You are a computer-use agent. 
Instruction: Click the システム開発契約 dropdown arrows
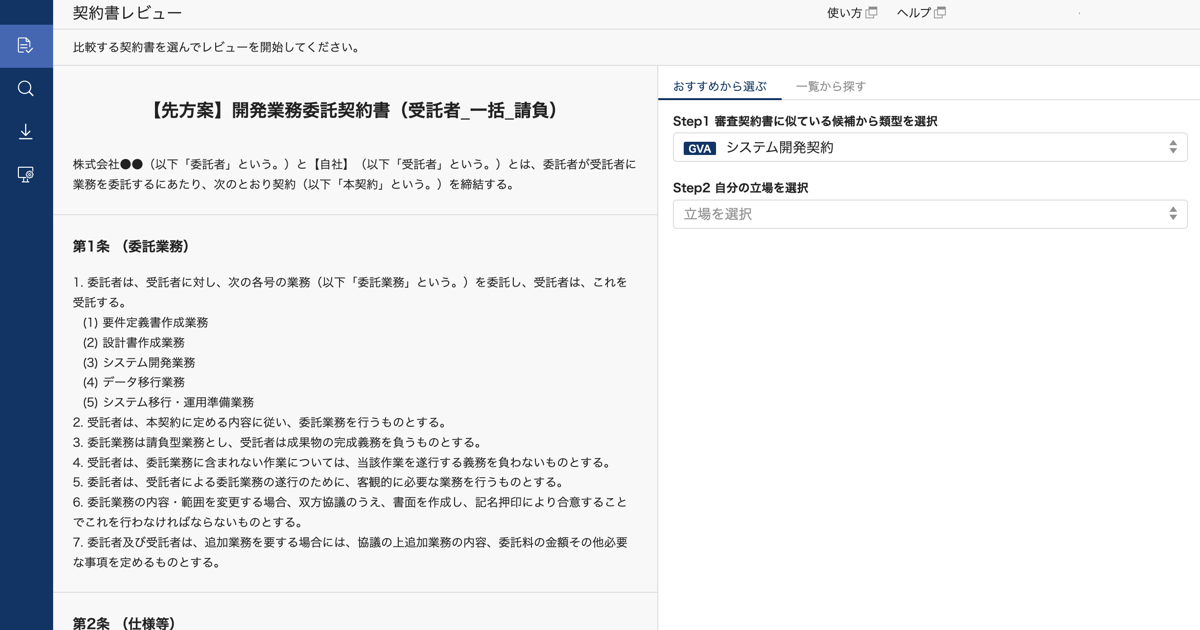[1173, 147]
